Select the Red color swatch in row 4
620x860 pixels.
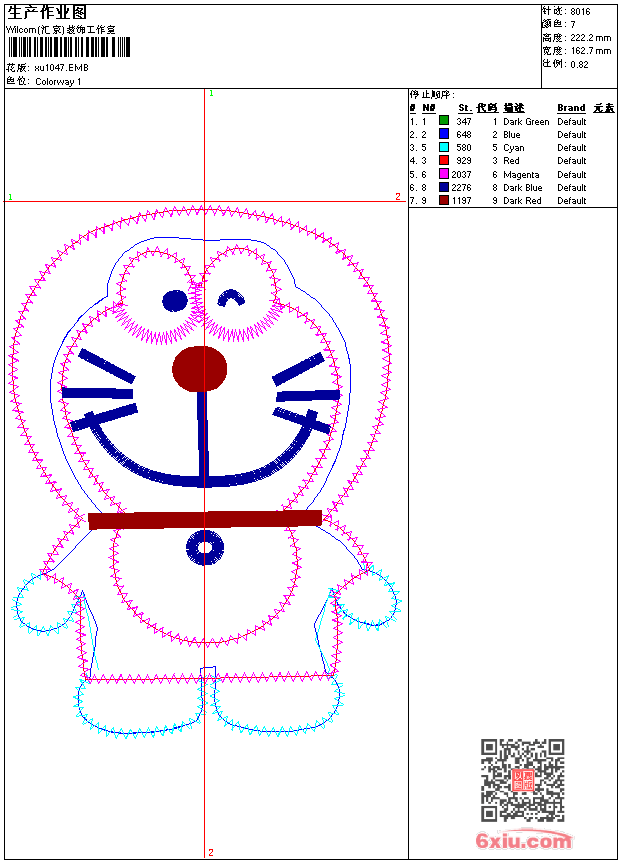click(444, 160)
